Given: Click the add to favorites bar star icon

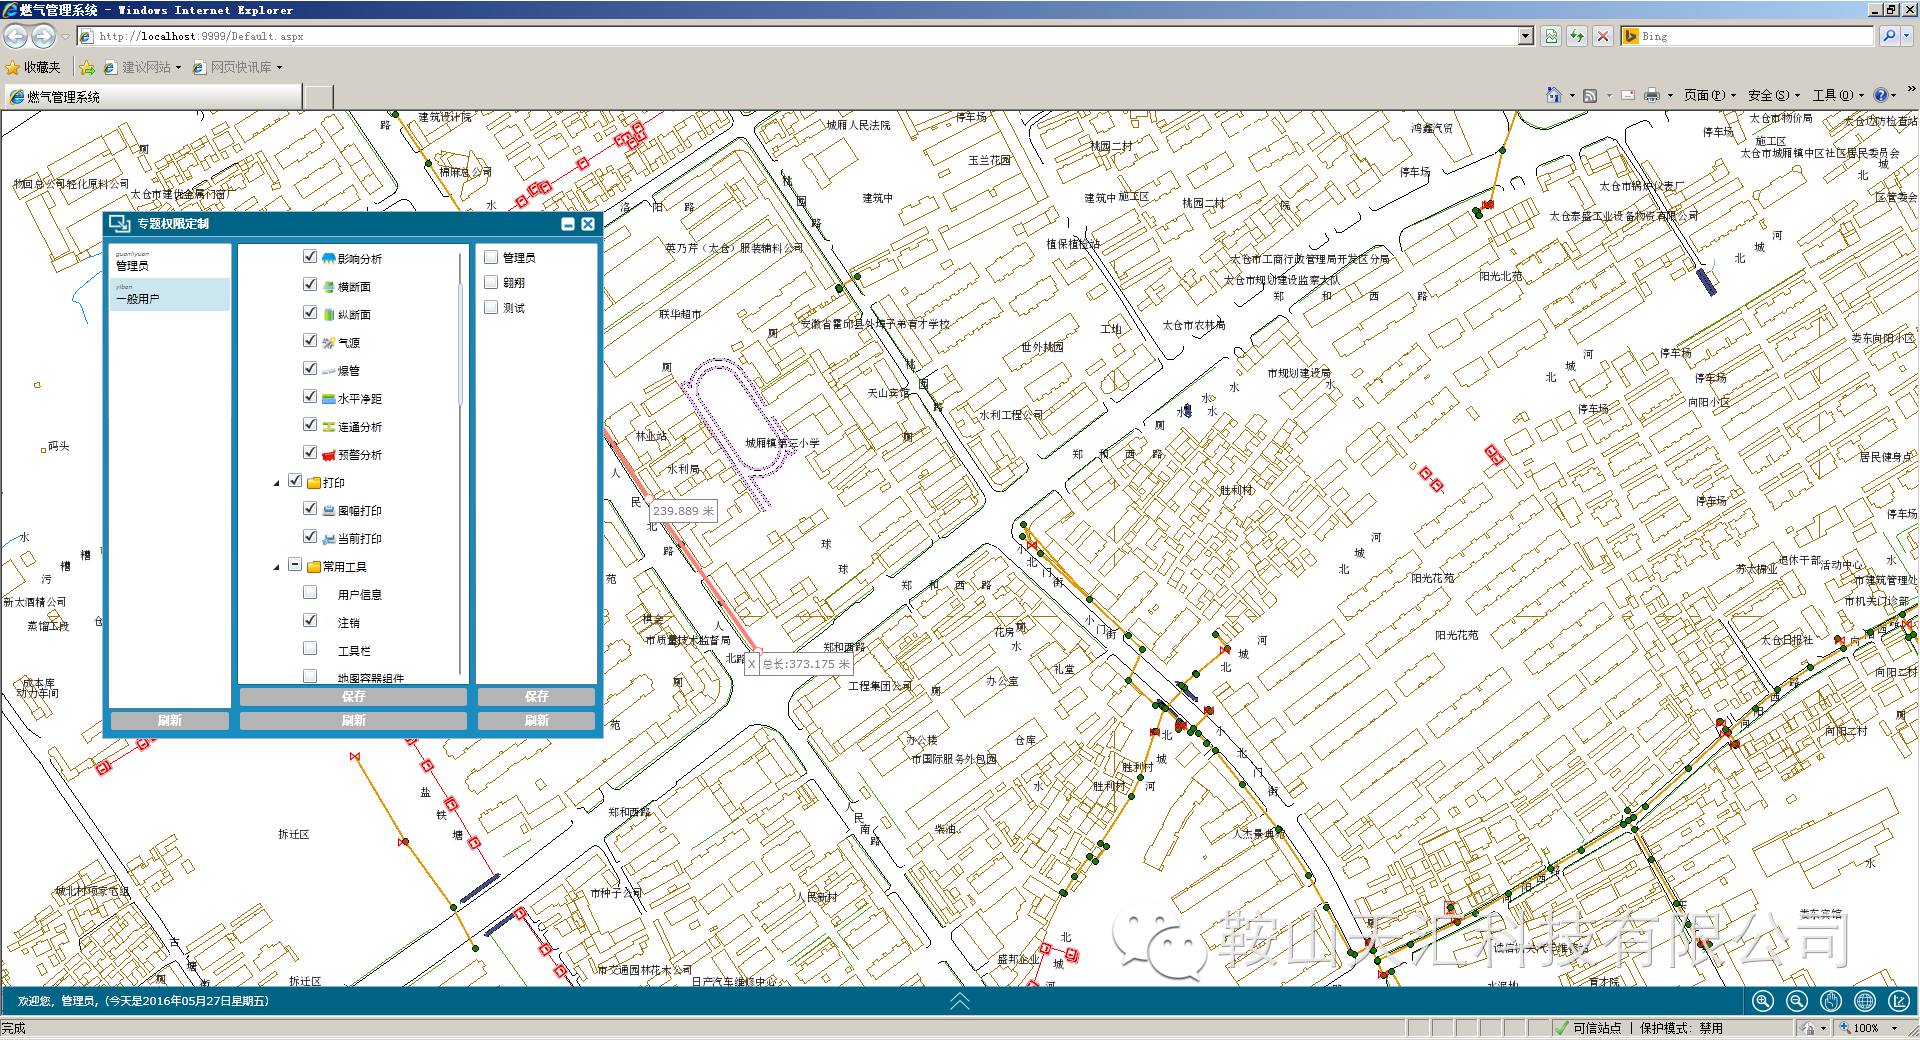Looking at the screenshot, I should (88, 67).
